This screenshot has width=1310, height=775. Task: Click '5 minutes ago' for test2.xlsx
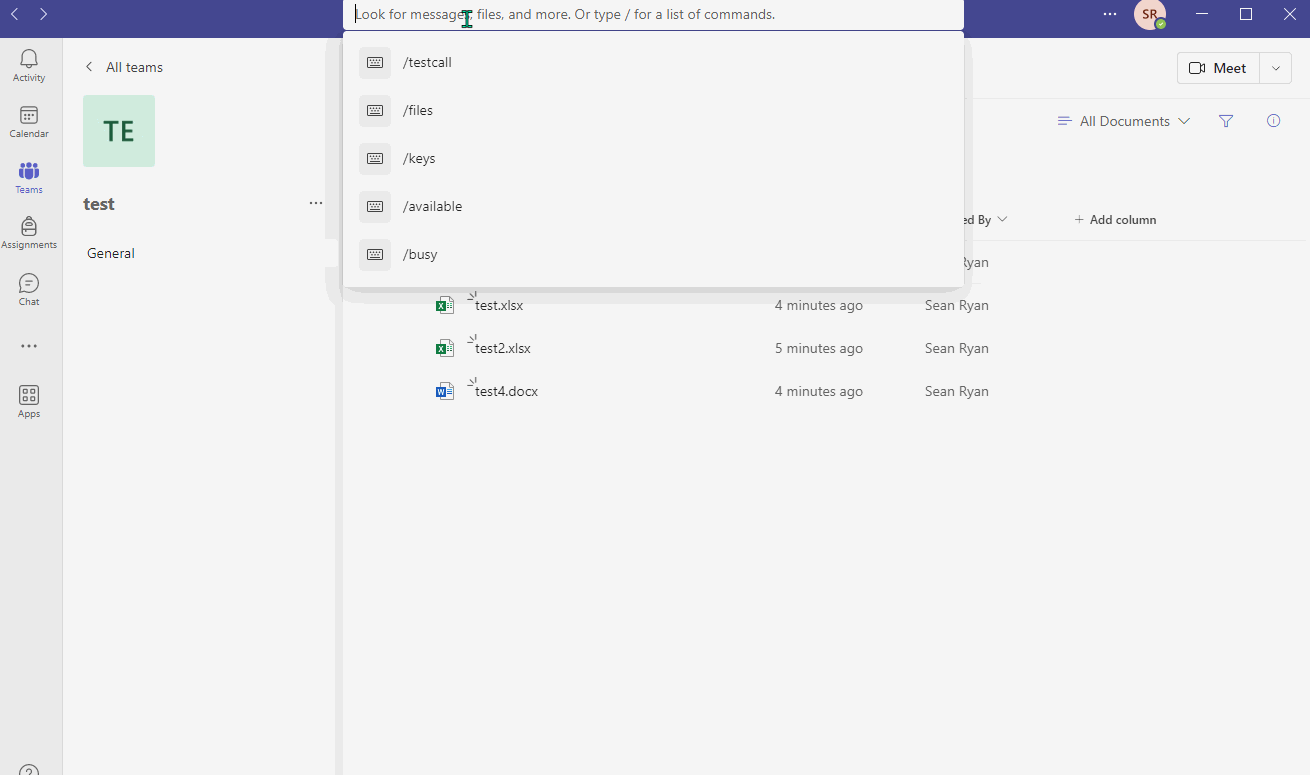coord(819,348)
